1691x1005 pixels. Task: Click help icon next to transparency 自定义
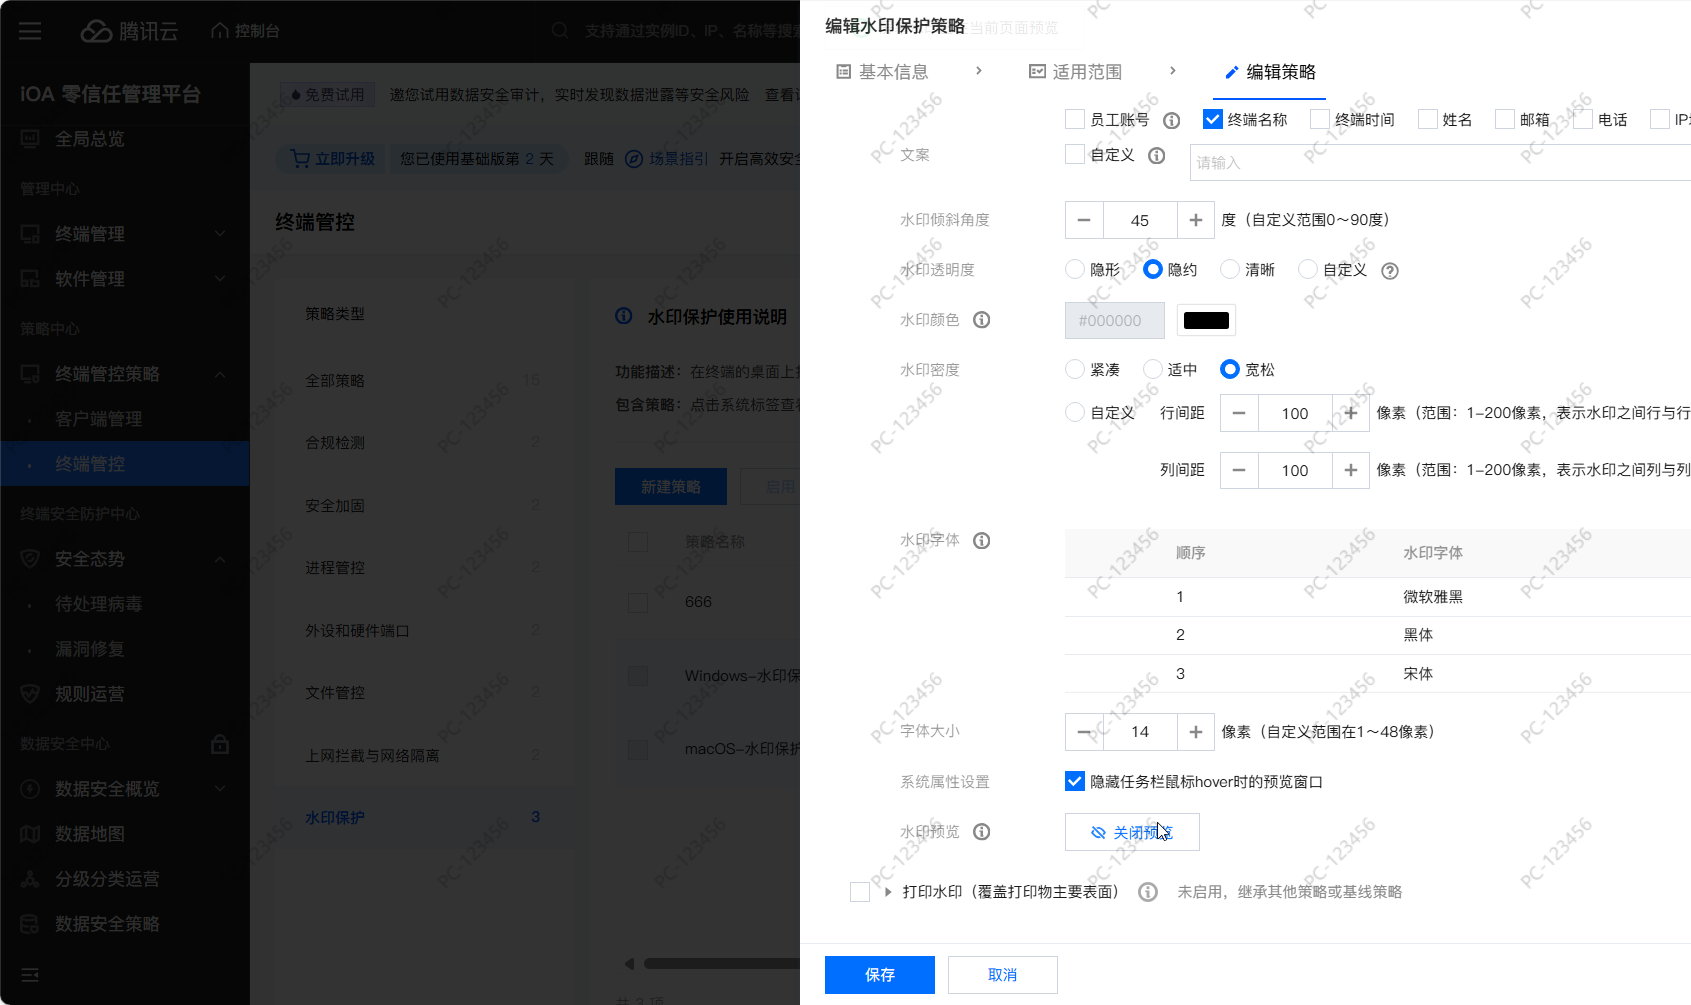1390,270
